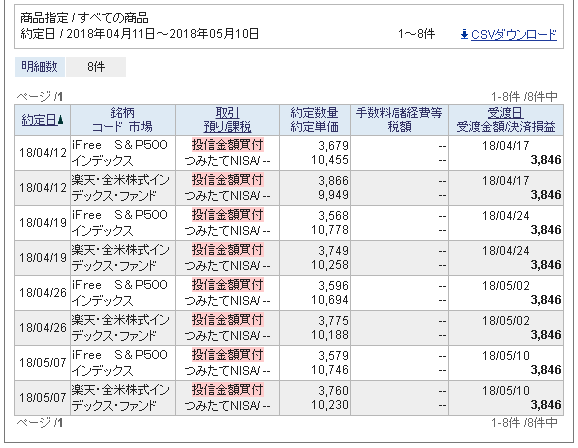Click the bottom 1-8件 /8件中 label
Image resolution: width=578 pixels, height=448 pixels.
(x=524, y=423)
